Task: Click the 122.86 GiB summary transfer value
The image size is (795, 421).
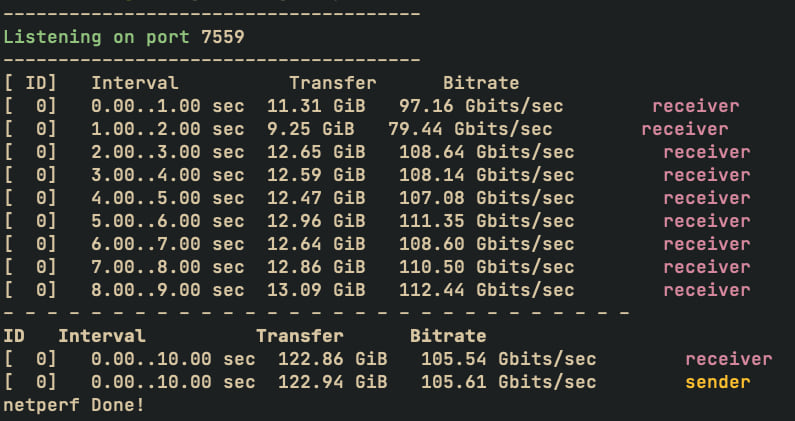Action: coord(333,359)
